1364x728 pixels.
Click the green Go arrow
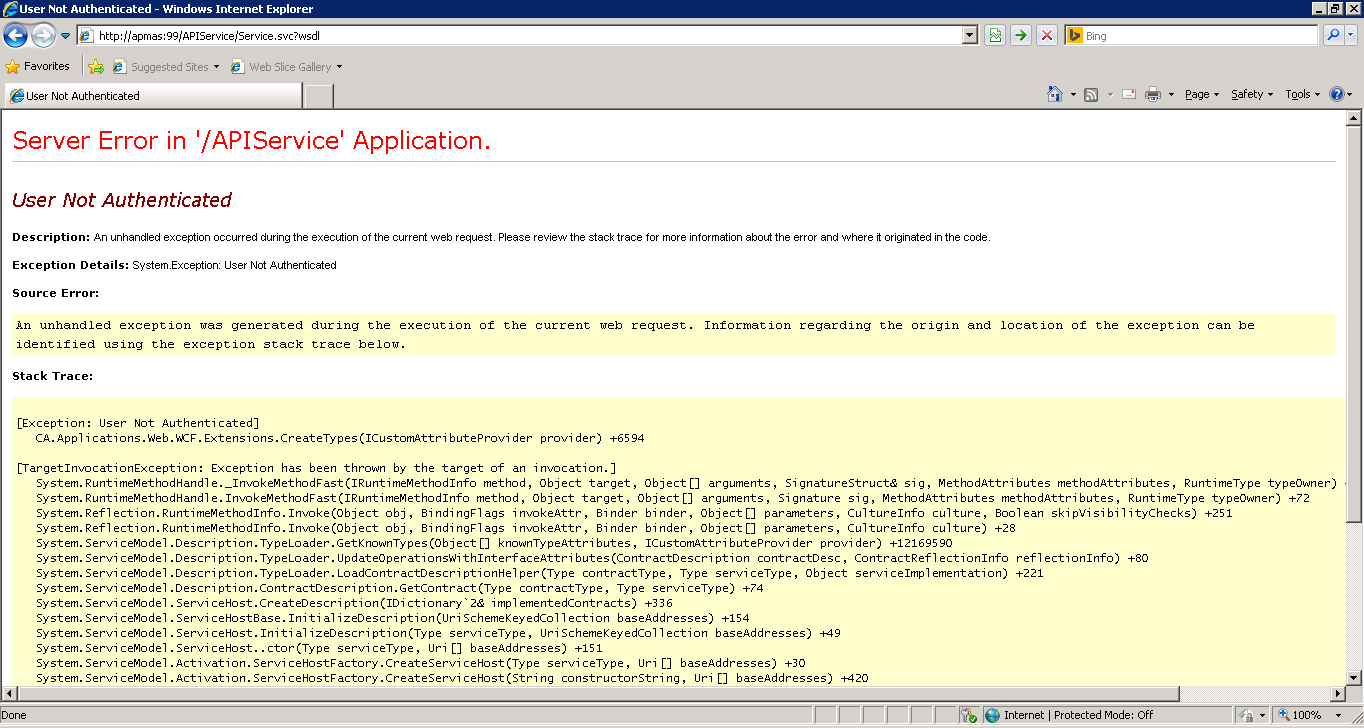click(x=1019, y=35)
